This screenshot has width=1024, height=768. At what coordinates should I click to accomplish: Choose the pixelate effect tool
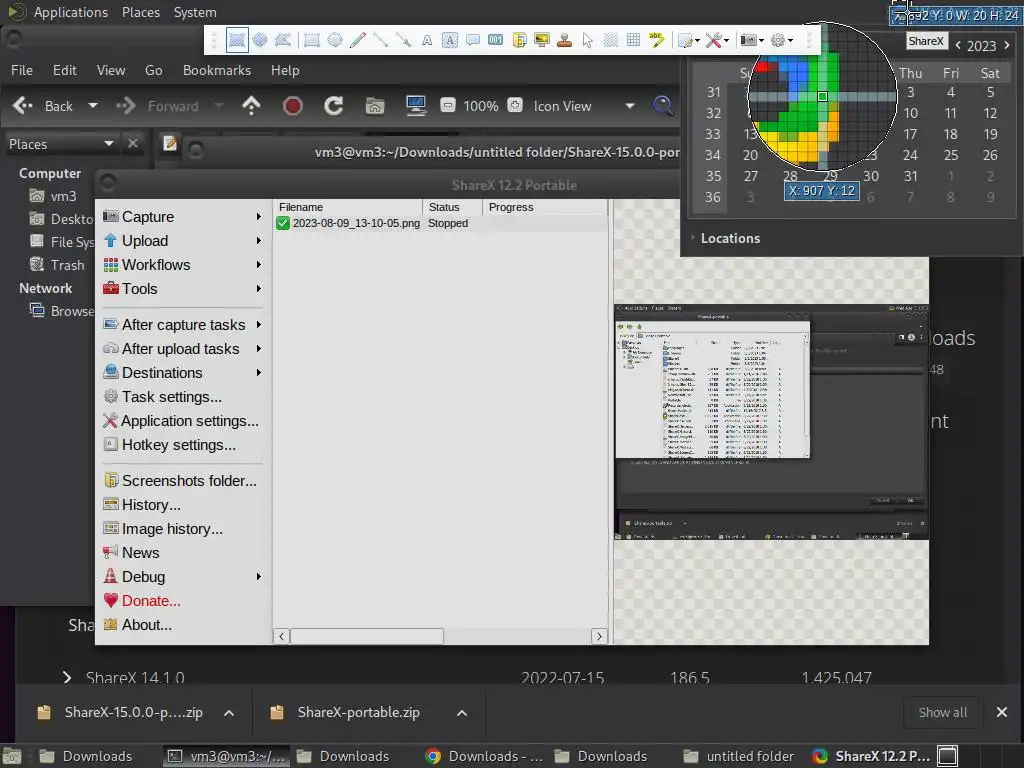633,40
